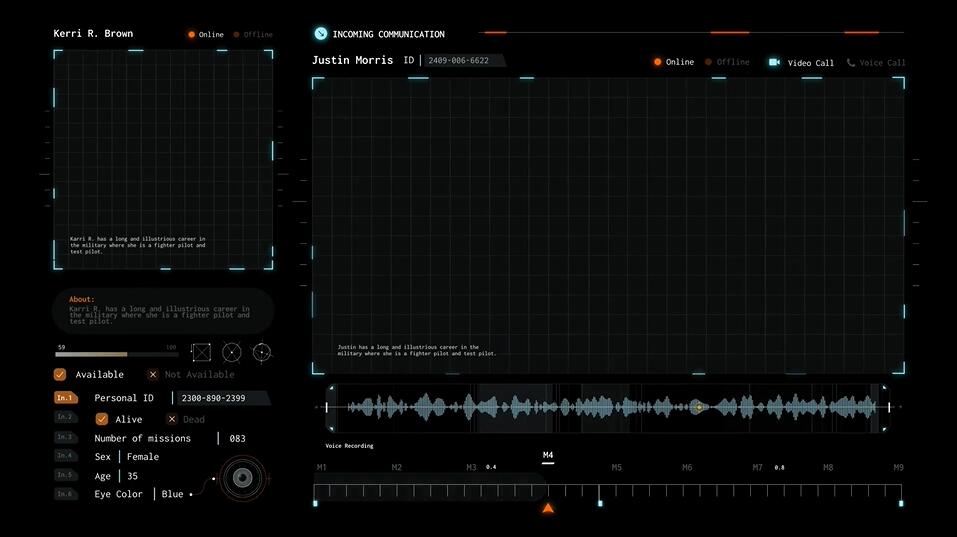Check the Not Available box
Viewport: 957px width, 537px height.
click(153, 374)
